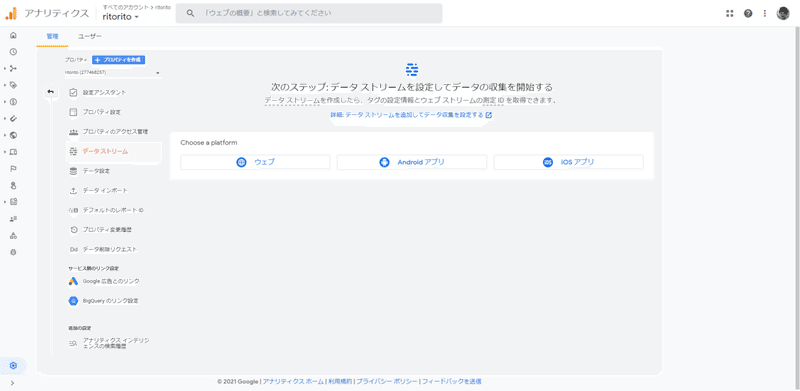Expand the Acquisition section arrow
The image size is (800, 391).
(5, 68)
